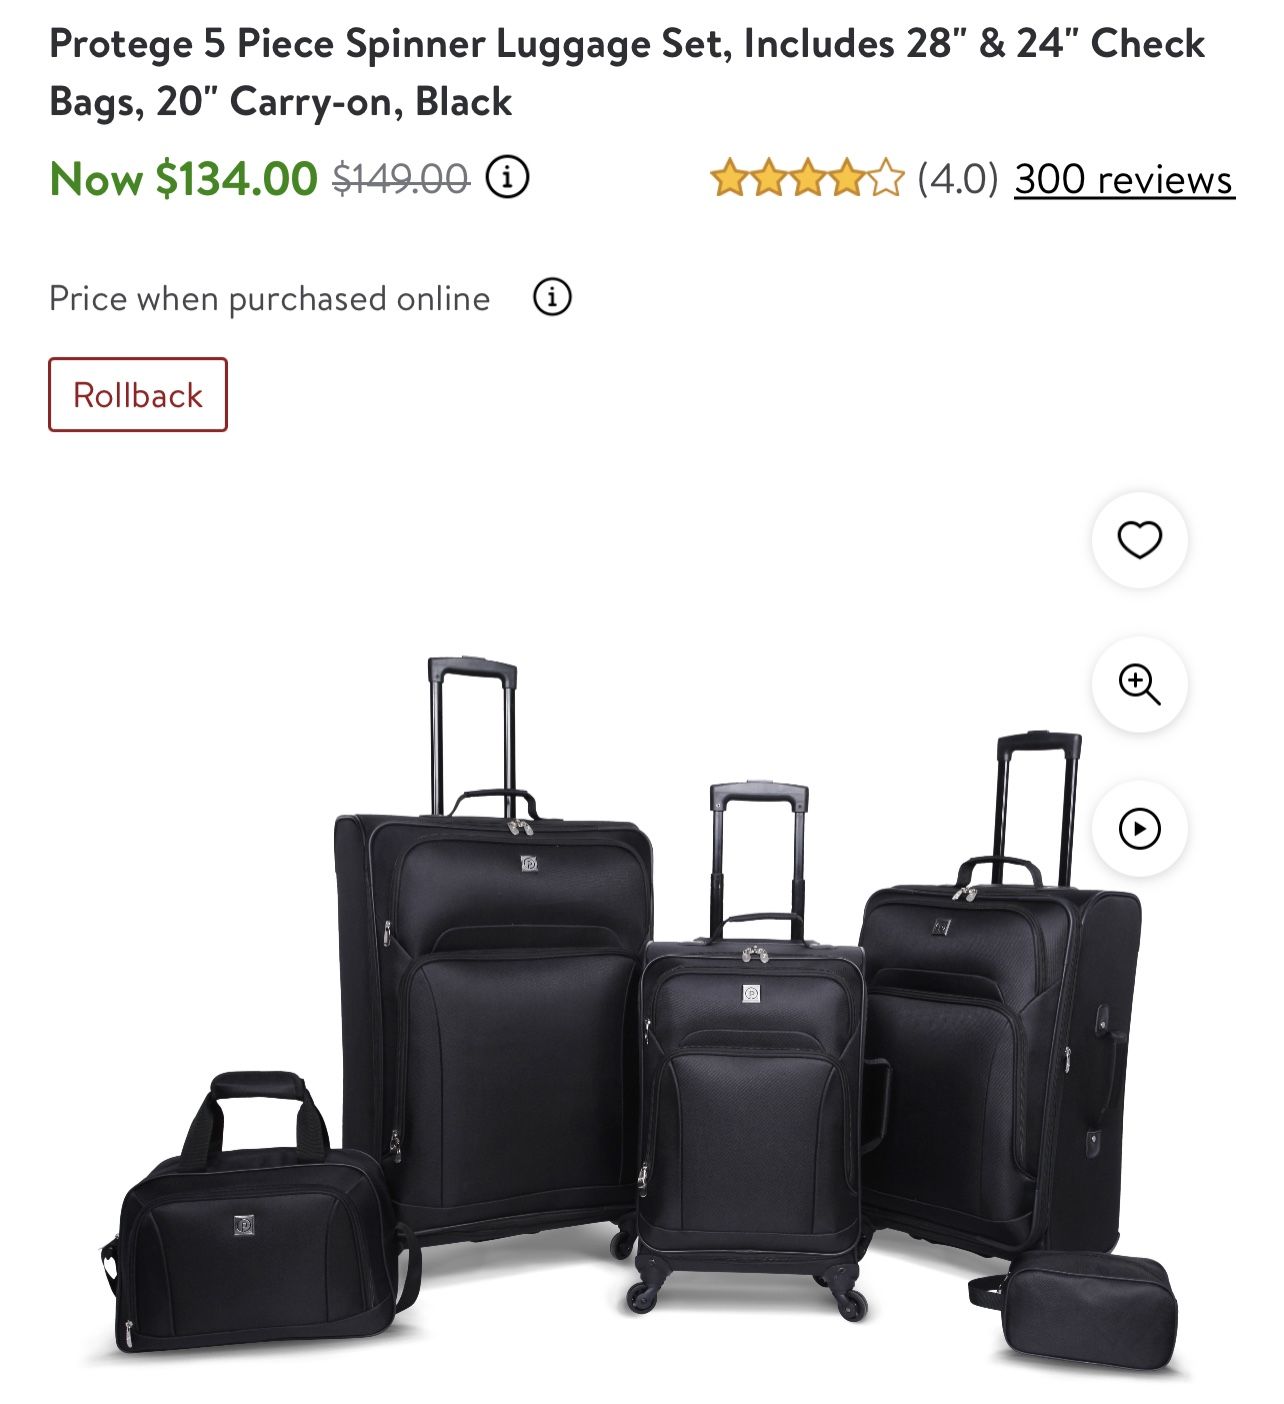Select the star rating display
This screenshot has height=1404, width=1284.
pyautogui.click(x=806, y=179)
